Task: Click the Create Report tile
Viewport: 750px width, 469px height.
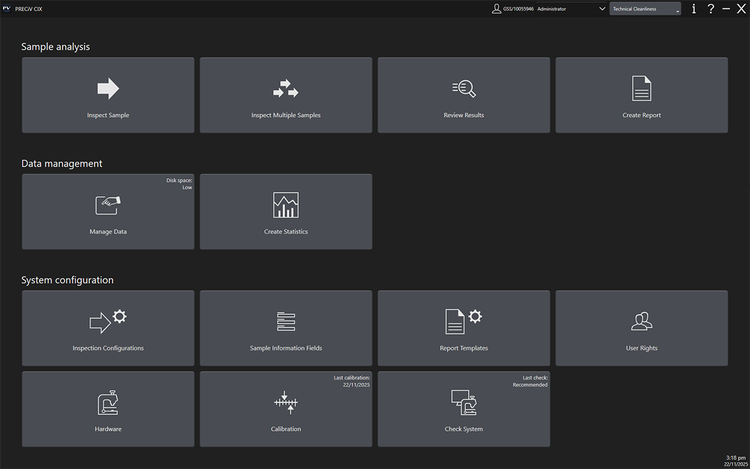Action: point(641,95)
